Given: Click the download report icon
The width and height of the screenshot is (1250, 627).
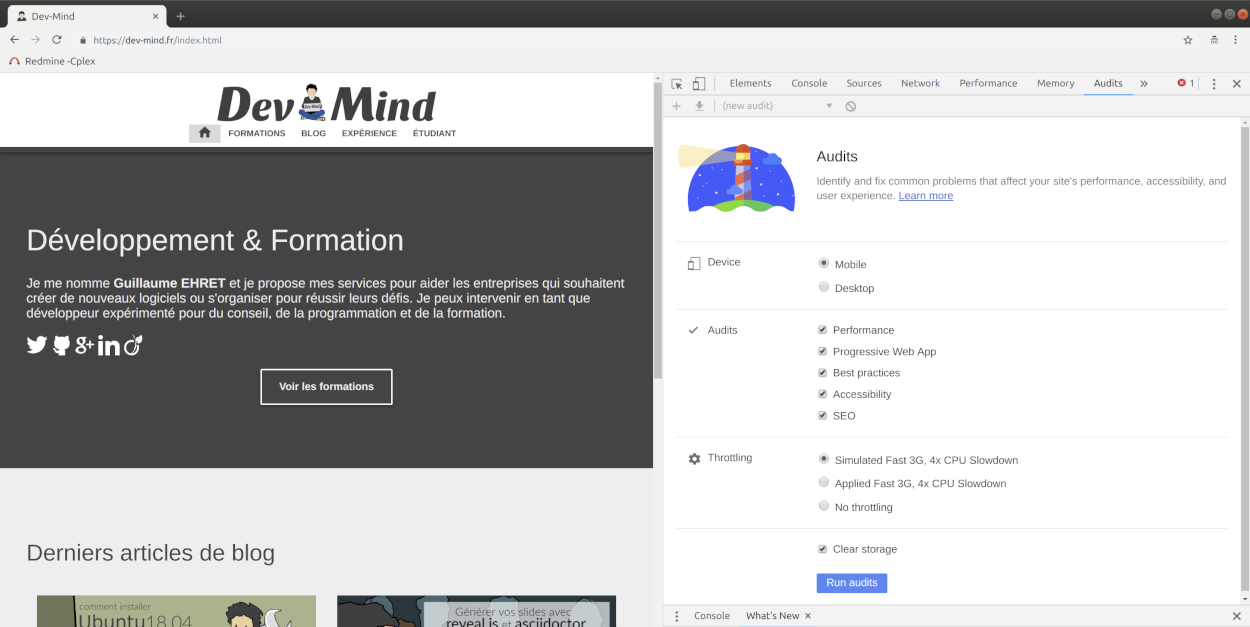Looking at the screenshot, I should tap(699, 106).
